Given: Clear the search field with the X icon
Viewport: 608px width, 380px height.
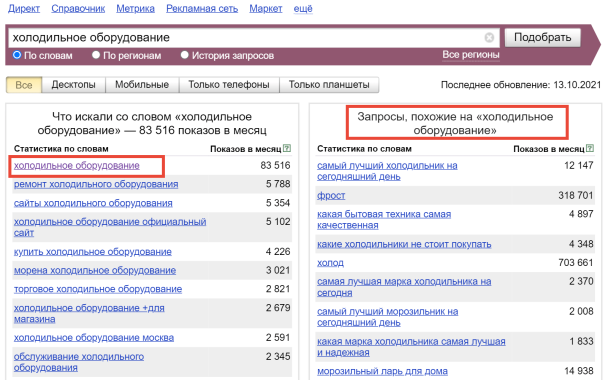Looking at the screenshot, I should [489, 38].
